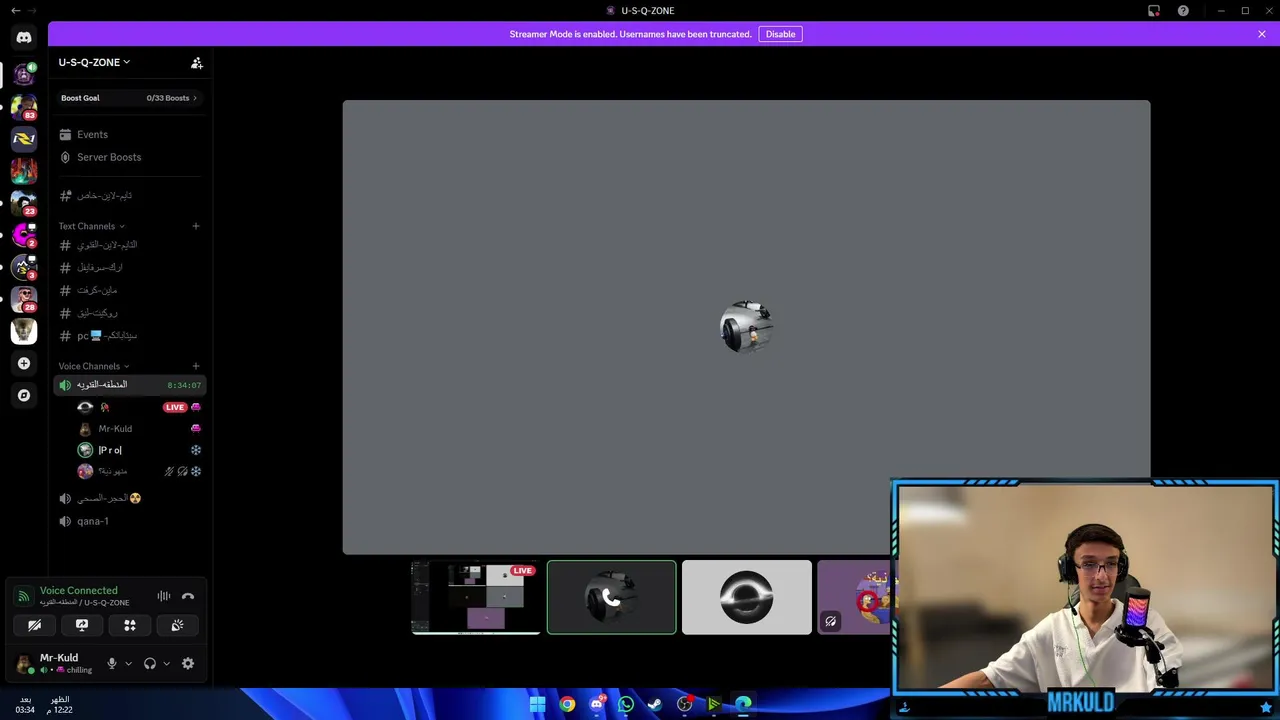Open Microsoft Edge from taskbar
1280x720 pixels.
[743, 704]
